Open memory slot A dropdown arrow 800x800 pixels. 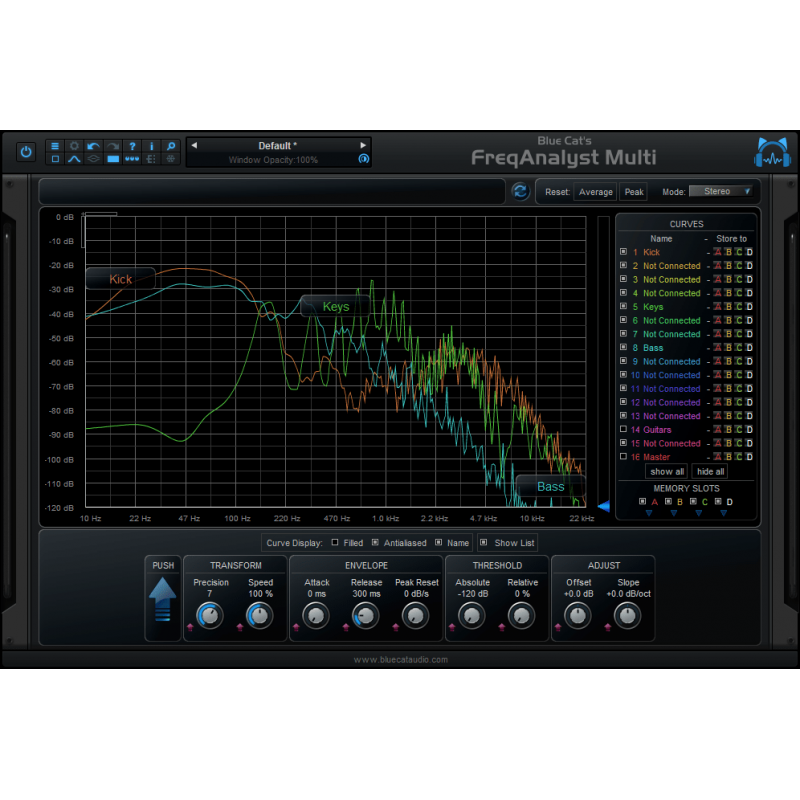point(649,512)
